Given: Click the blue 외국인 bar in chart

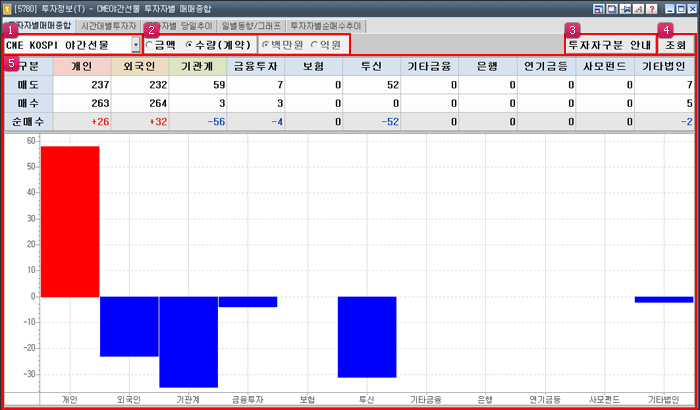Looking at the screenshot, I should 129,326.
